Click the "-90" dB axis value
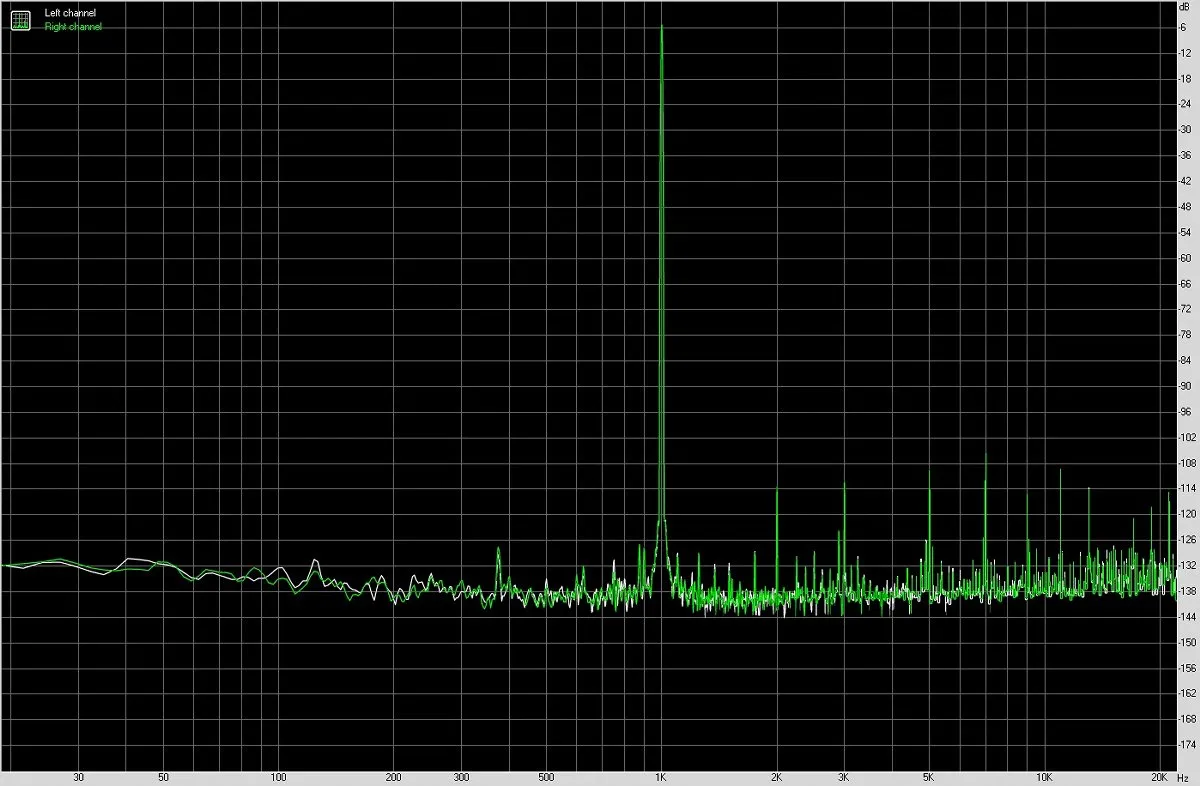 click(1186, 386)
